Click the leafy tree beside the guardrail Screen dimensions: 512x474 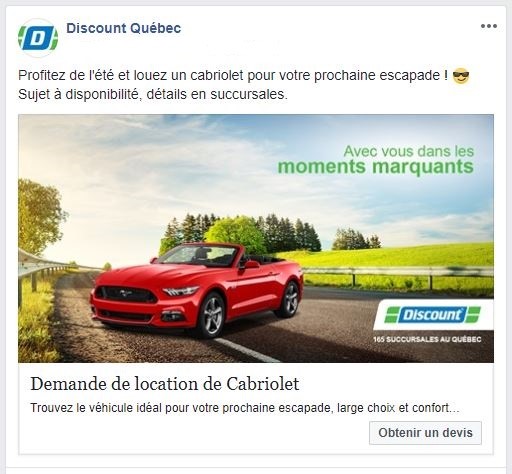(x=40, y=215)
